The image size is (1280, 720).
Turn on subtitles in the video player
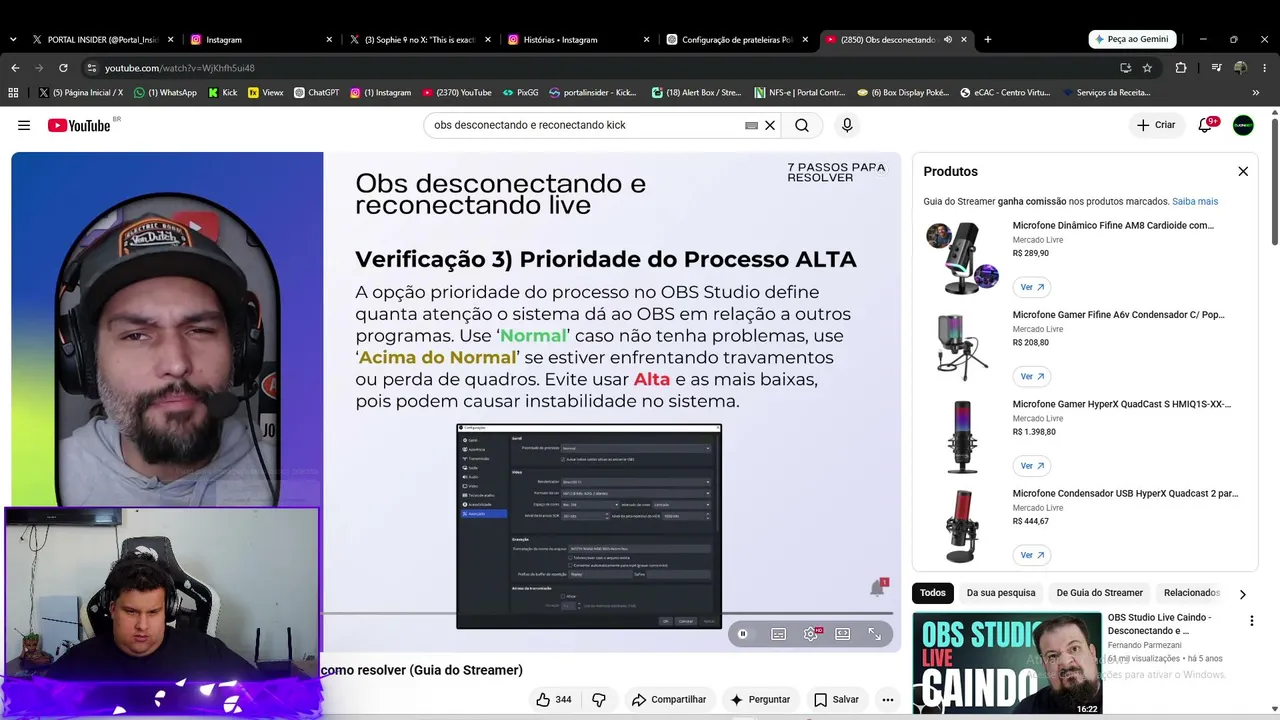tap(779, 634)
